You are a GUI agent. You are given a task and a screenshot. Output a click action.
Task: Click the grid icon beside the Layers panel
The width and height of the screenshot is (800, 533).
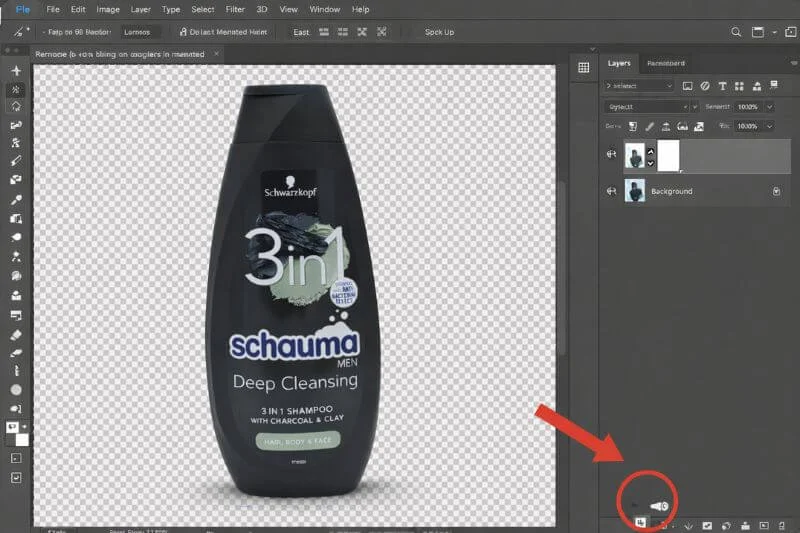(584, 67)
